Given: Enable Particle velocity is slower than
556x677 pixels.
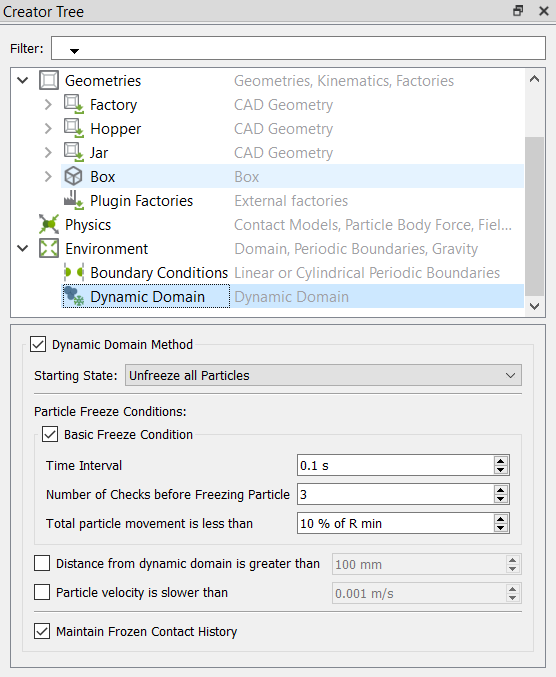Looking at the screenshot, I should point(42,592).
